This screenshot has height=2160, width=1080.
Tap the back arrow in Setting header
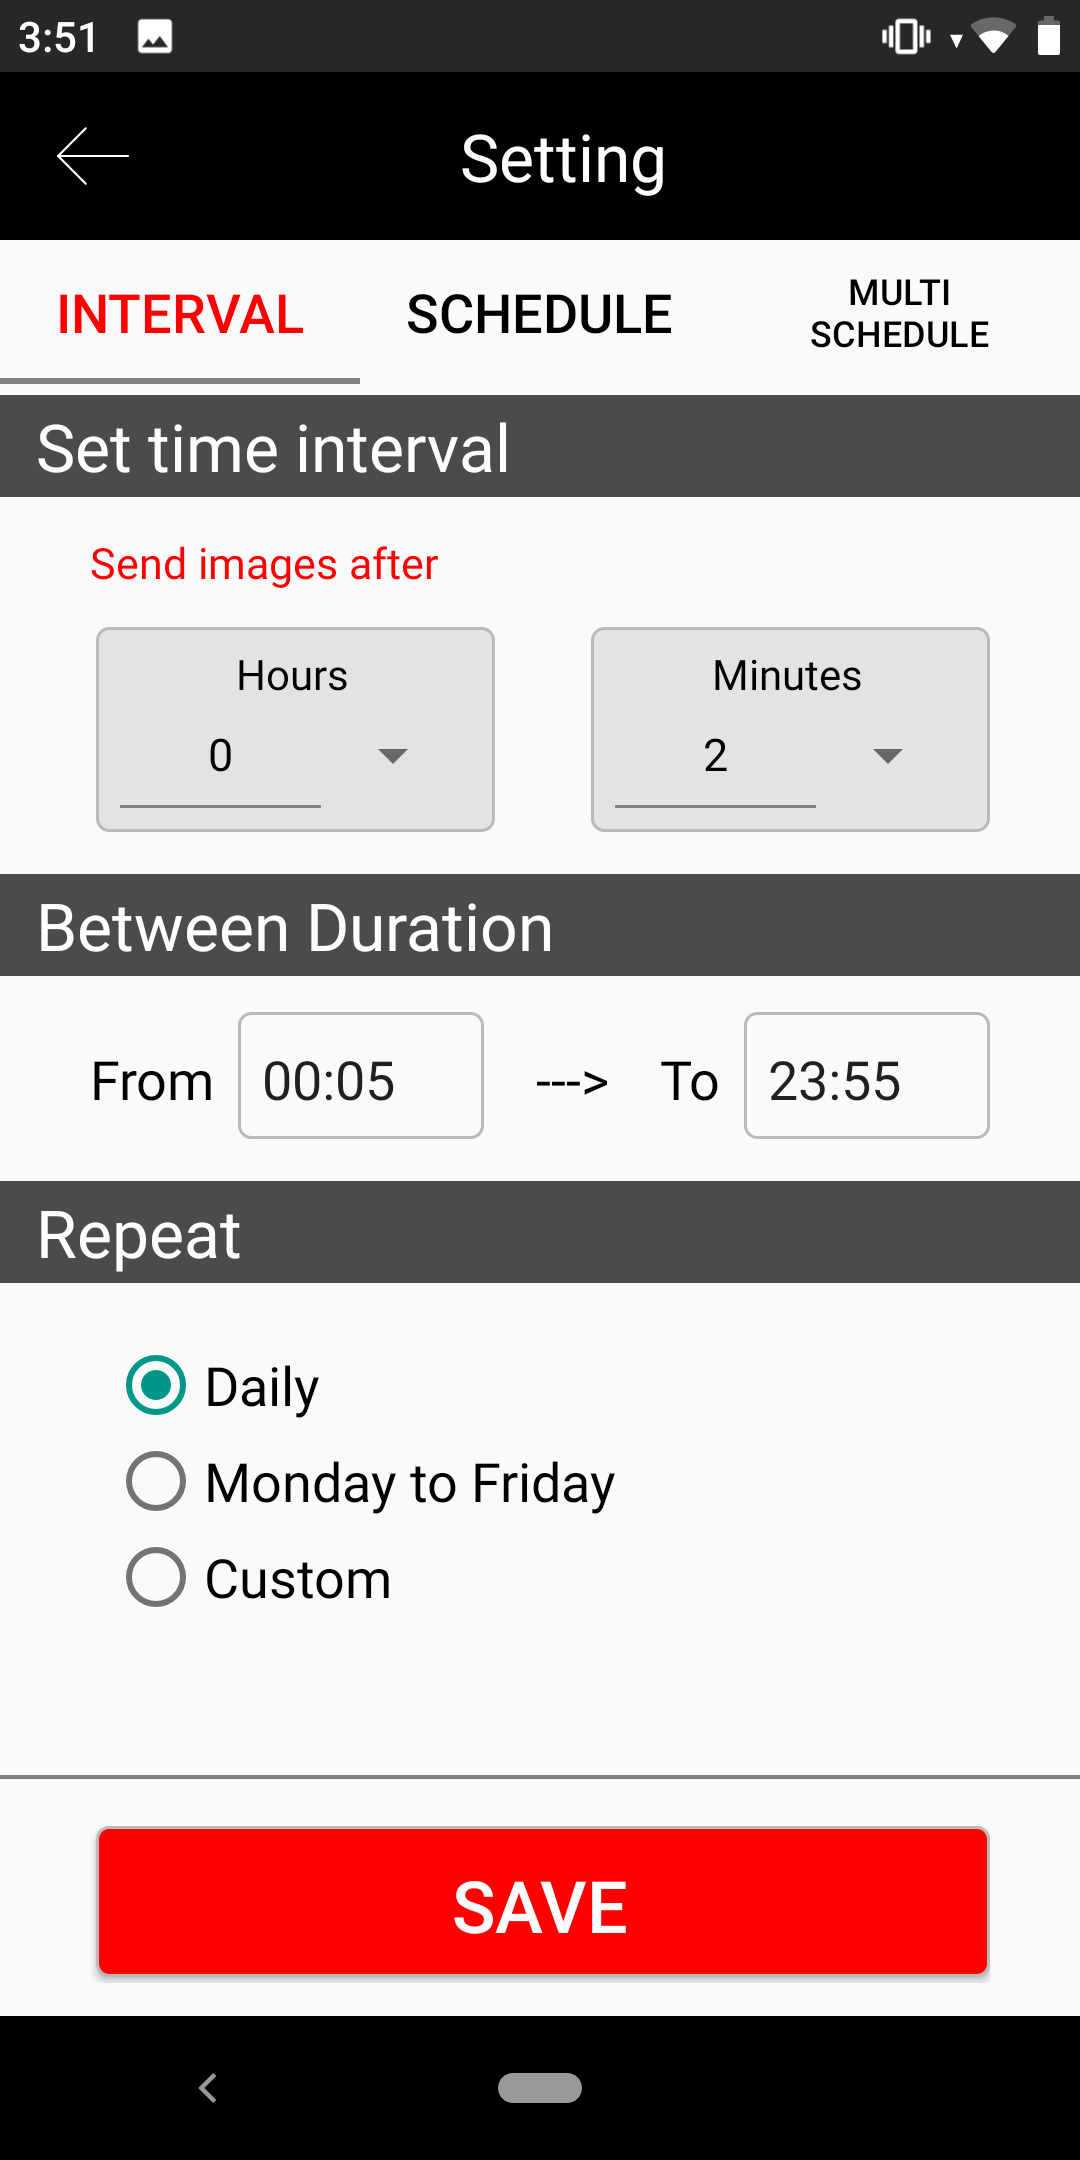click(93, 156)
